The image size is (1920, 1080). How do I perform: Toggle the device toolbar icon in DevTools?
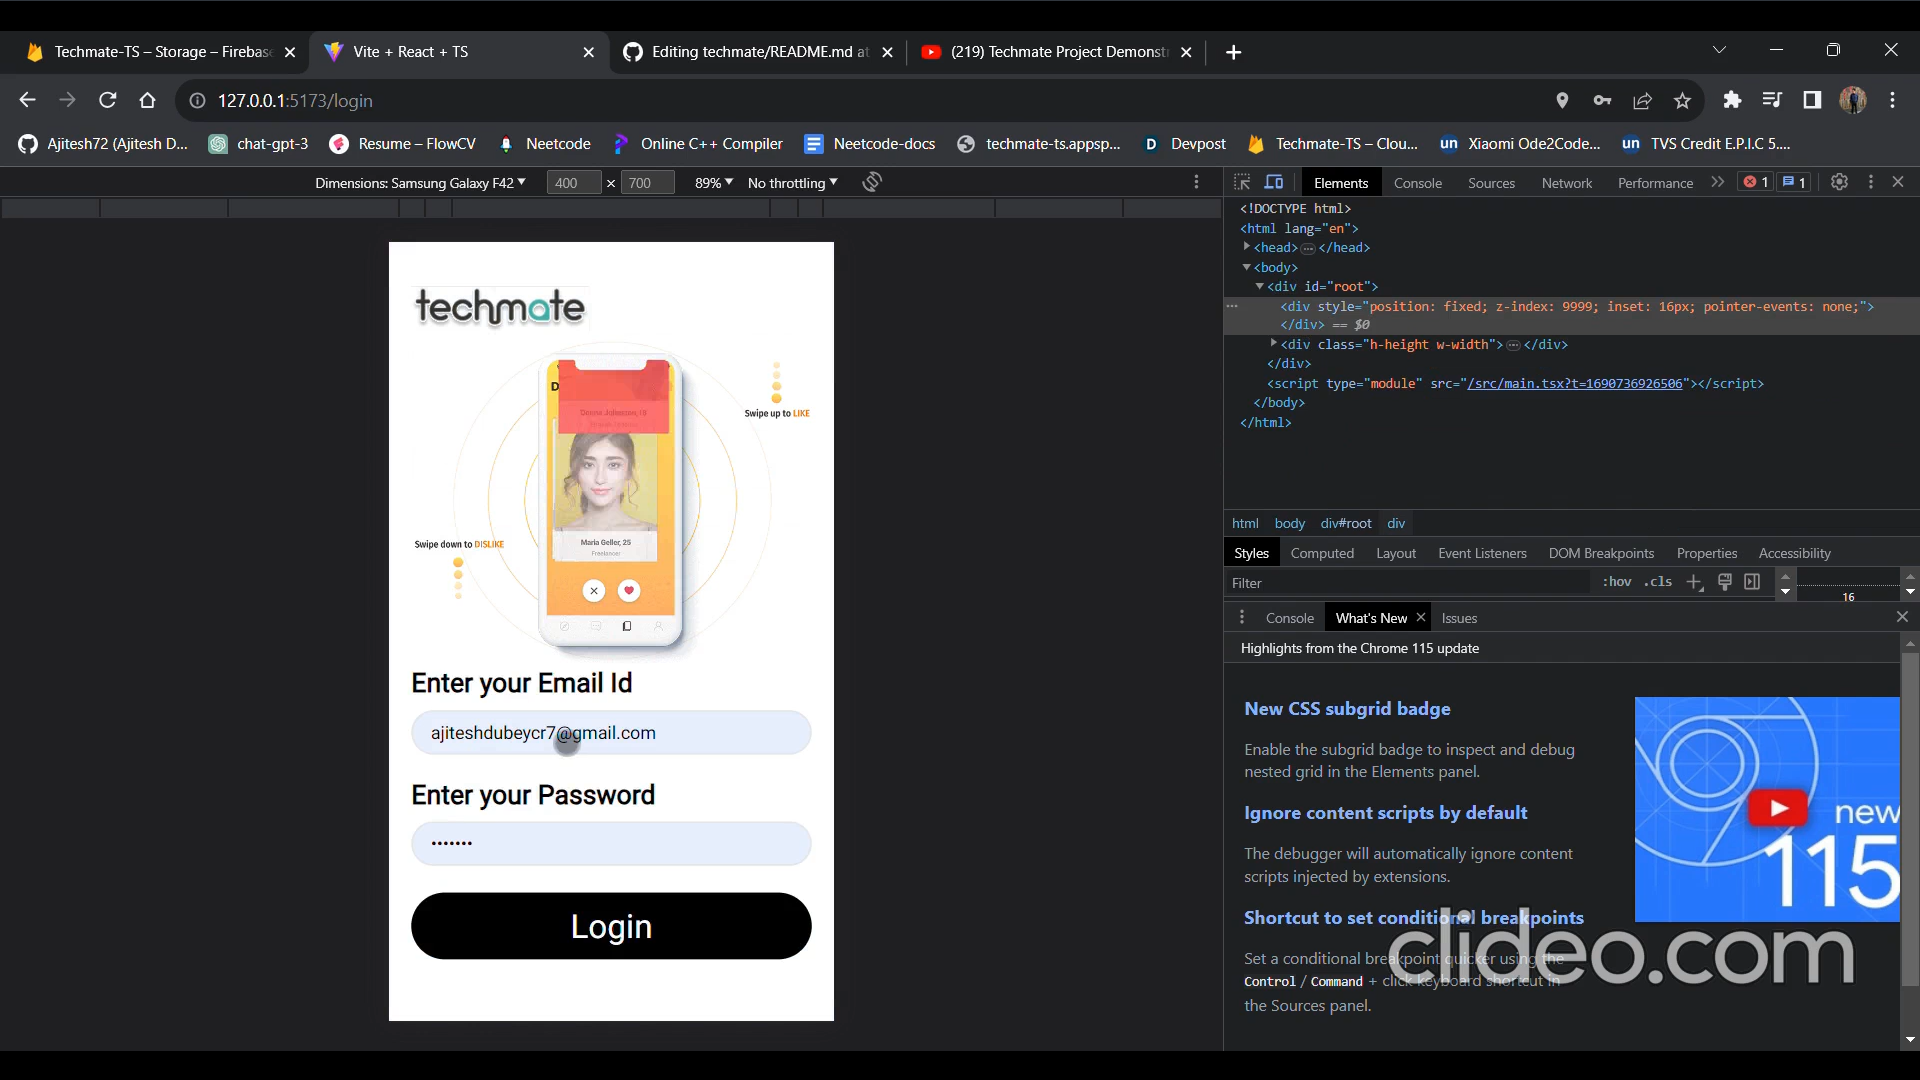point(1274,182)
